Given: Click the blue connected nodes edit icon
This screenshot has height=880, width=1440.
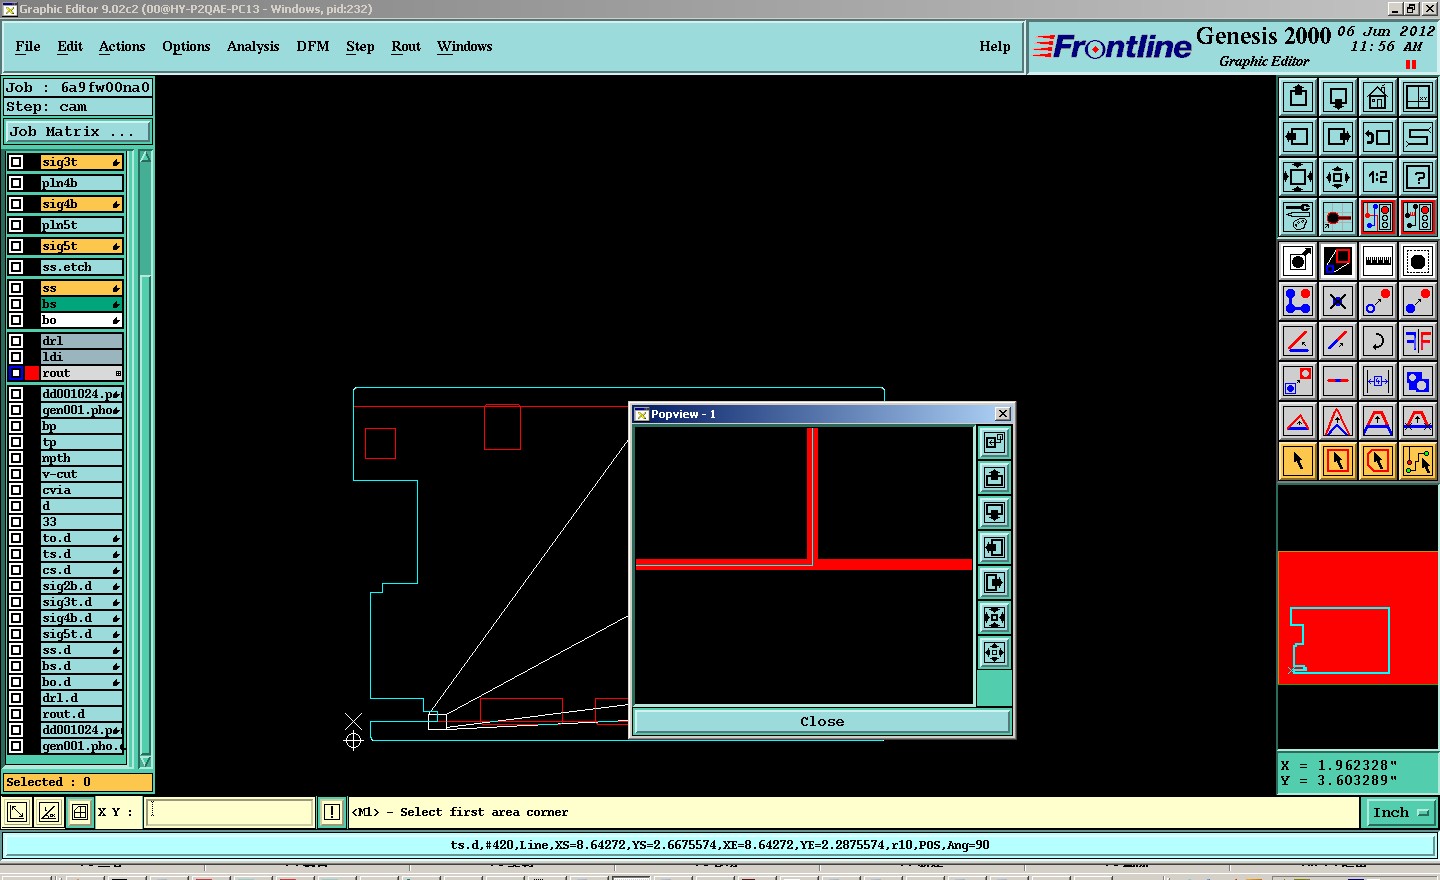Looking at the screenshot, I should (x=1298, y=301).
